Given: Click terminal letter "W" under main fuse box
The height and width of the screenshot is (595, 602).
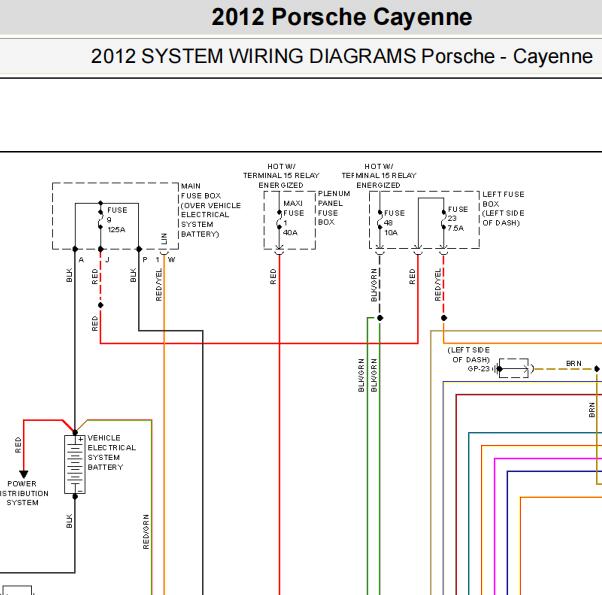Looking at the screenshot, I should (x=171, y=260).
